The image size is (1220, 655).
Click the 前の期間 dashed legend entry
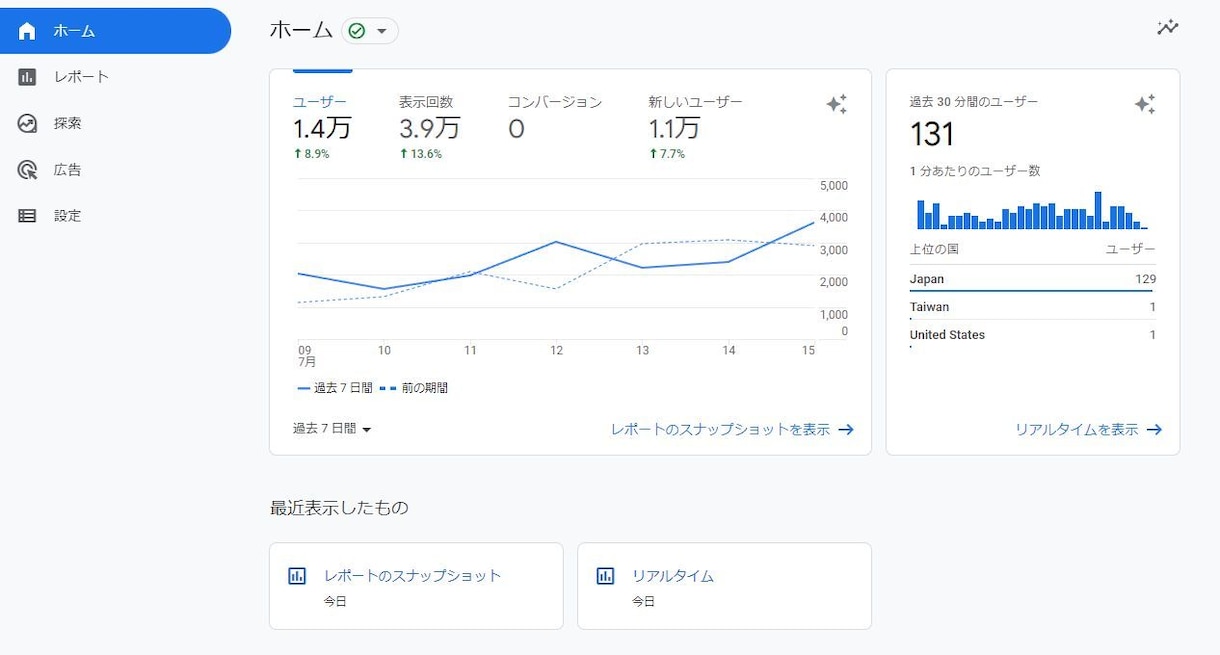click(413, 388)
